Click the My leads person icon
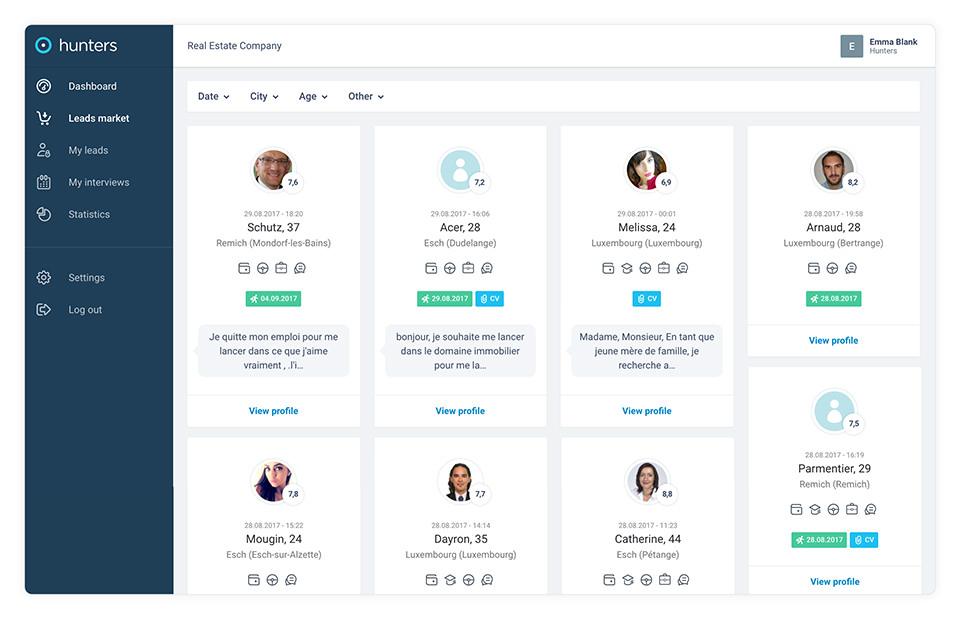This screenshot has width=960, height=619. click(x=44, y=150)
